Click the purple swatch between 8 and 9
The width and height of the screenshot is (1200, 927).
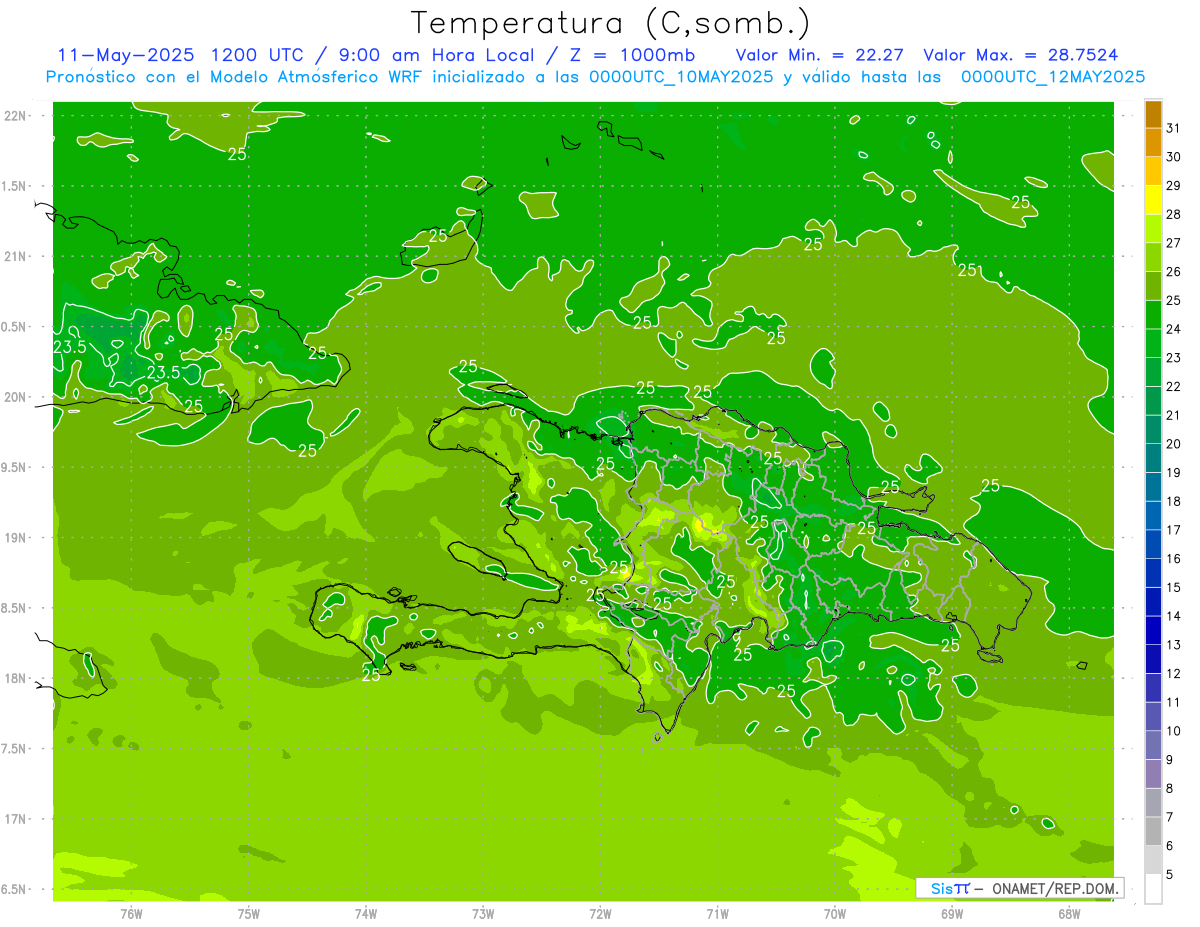(1153, 773)
